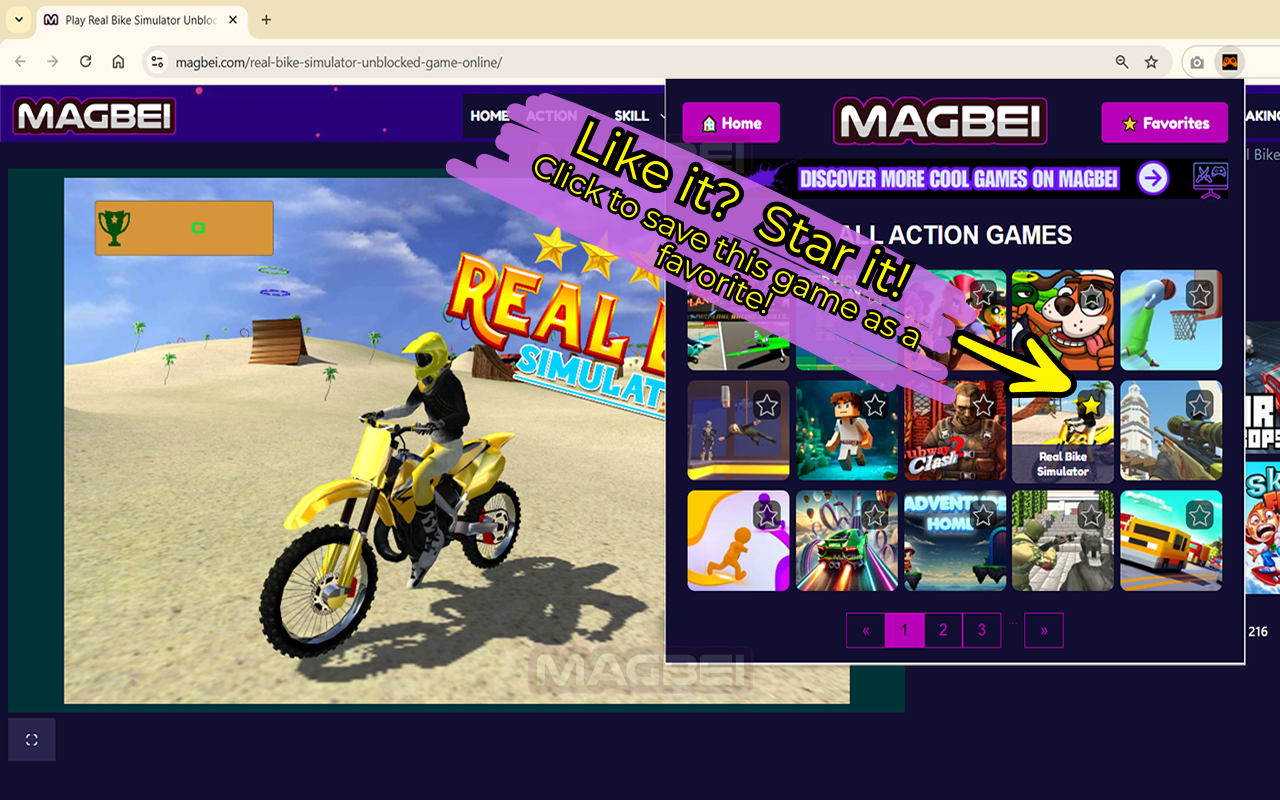Open the camera screenshot extension
This screenshot has height=800, width=1280.
pos(1197,62)
